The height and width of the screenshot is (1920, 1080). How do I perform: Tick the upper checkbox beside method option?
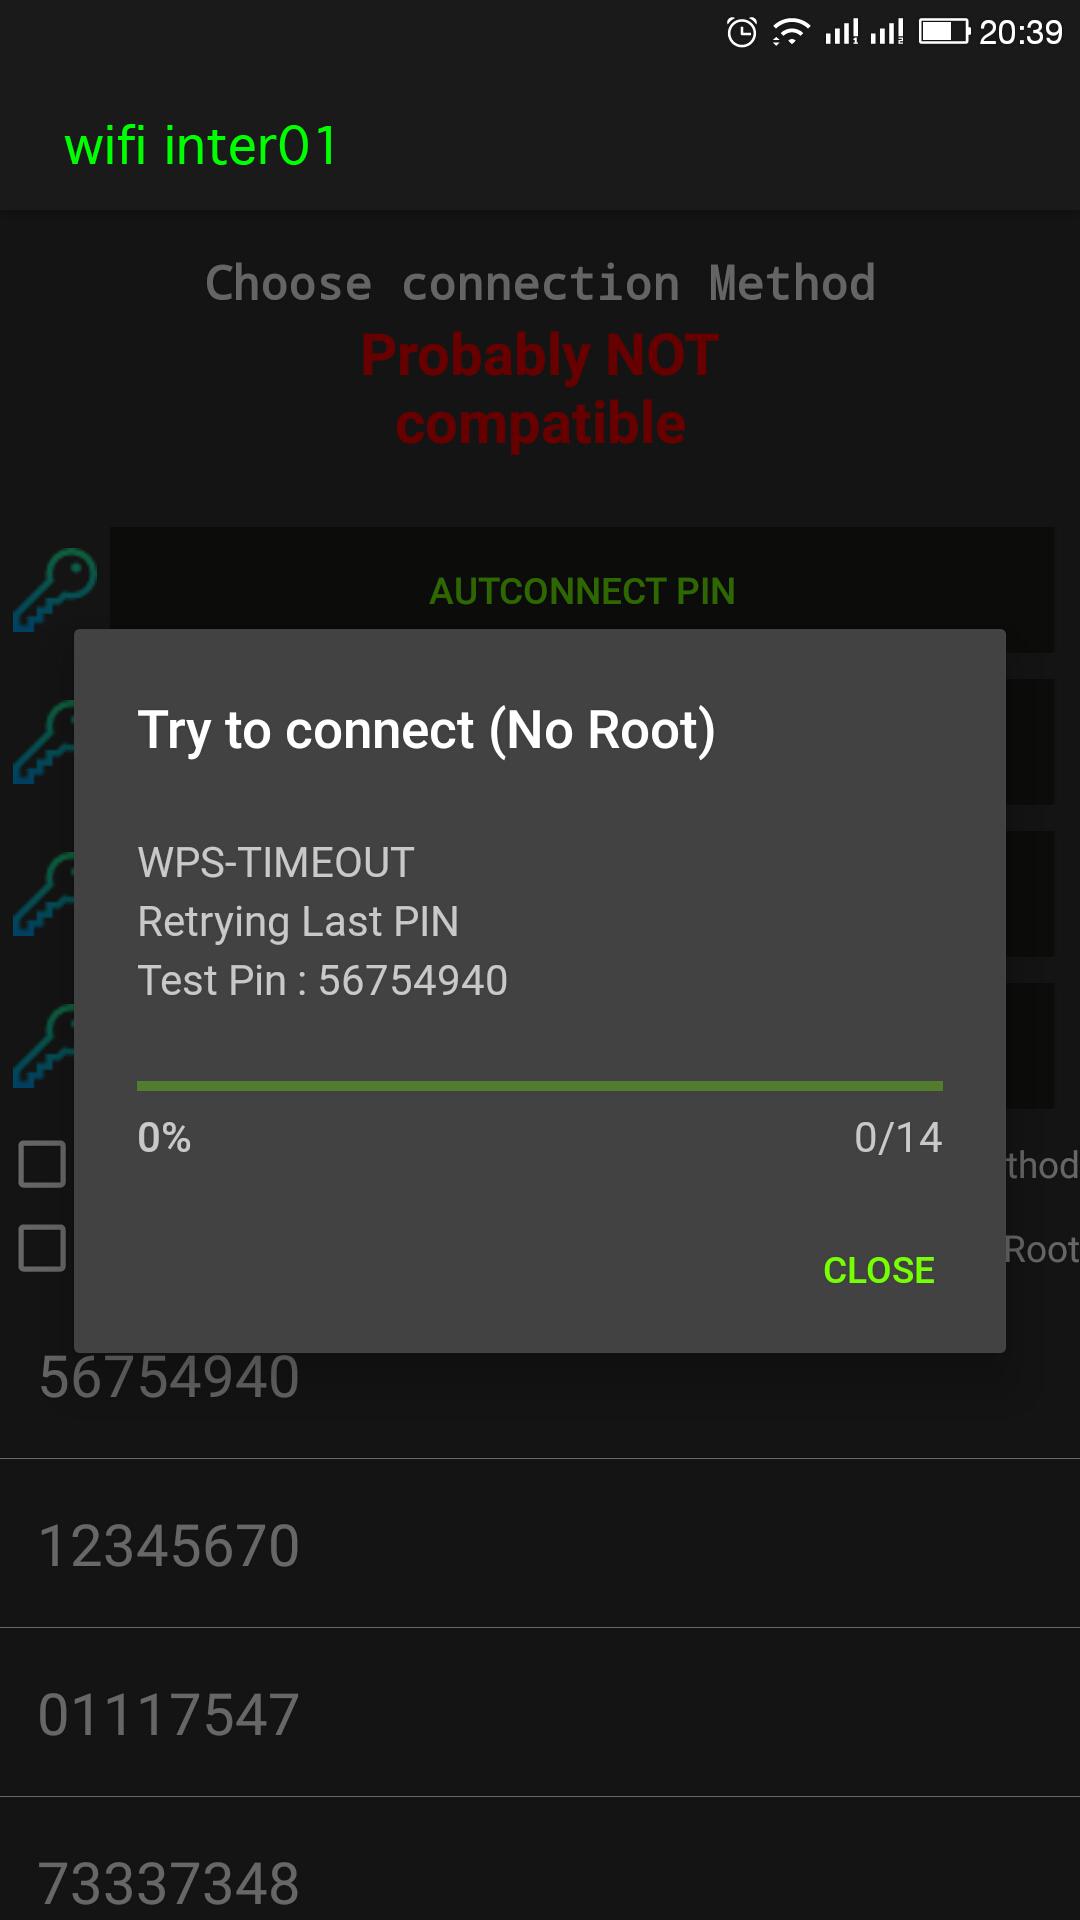42,1164
